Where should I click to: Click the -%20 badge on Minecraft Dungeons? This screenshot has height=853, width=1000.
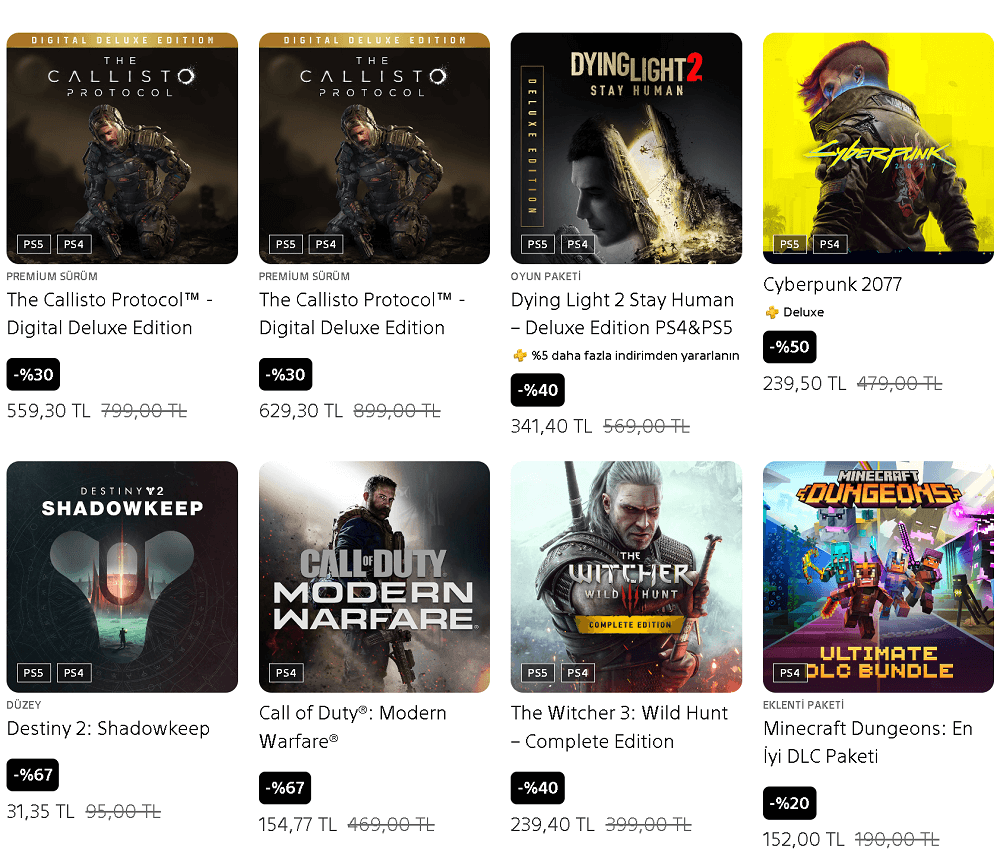coord(789,803)
